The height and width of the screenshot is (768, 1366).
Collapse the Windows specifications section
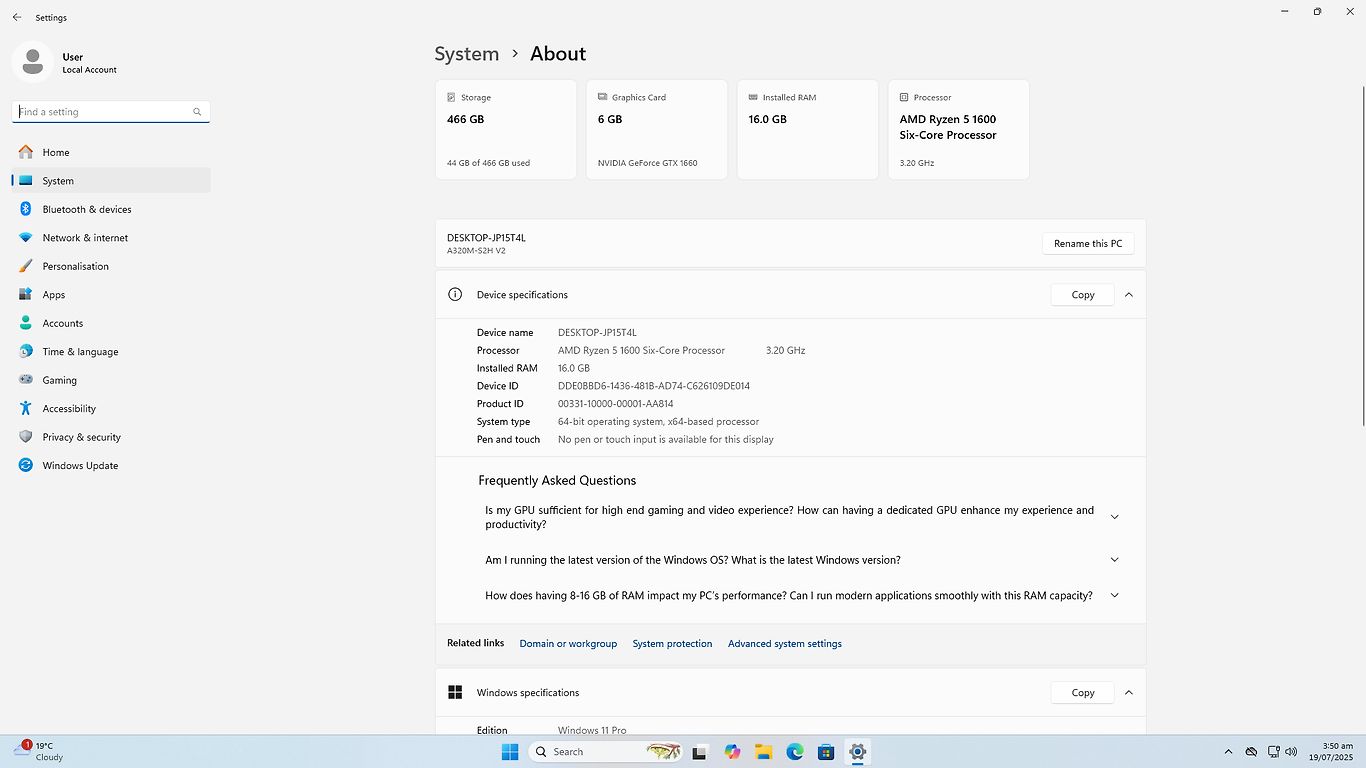click(x=1128, y=693)
